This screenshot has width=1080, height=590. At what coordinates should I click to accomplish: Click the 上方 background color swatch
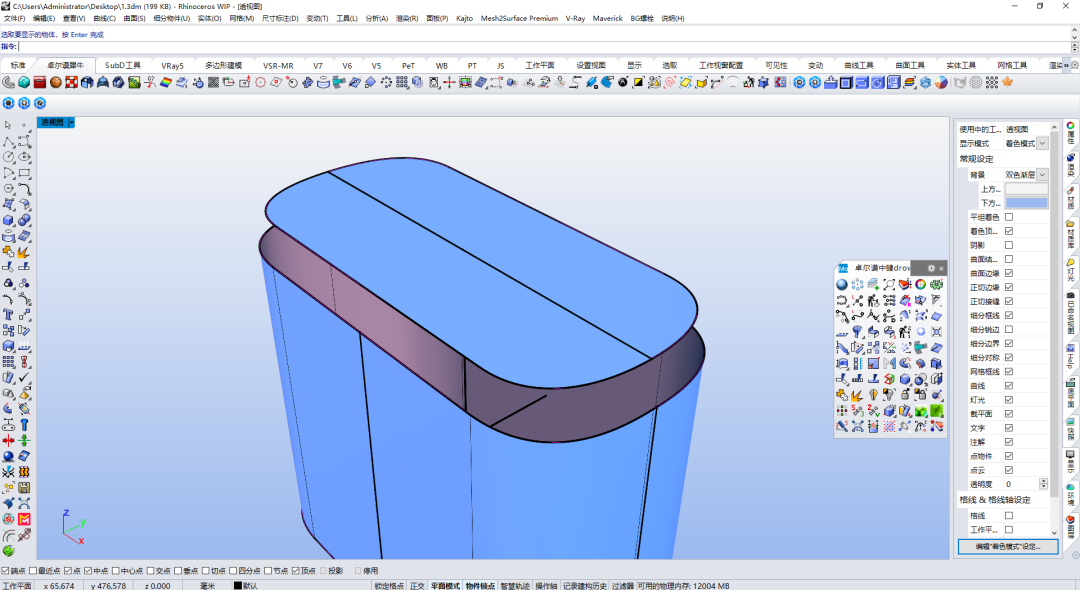click(x=1026, y=189)
